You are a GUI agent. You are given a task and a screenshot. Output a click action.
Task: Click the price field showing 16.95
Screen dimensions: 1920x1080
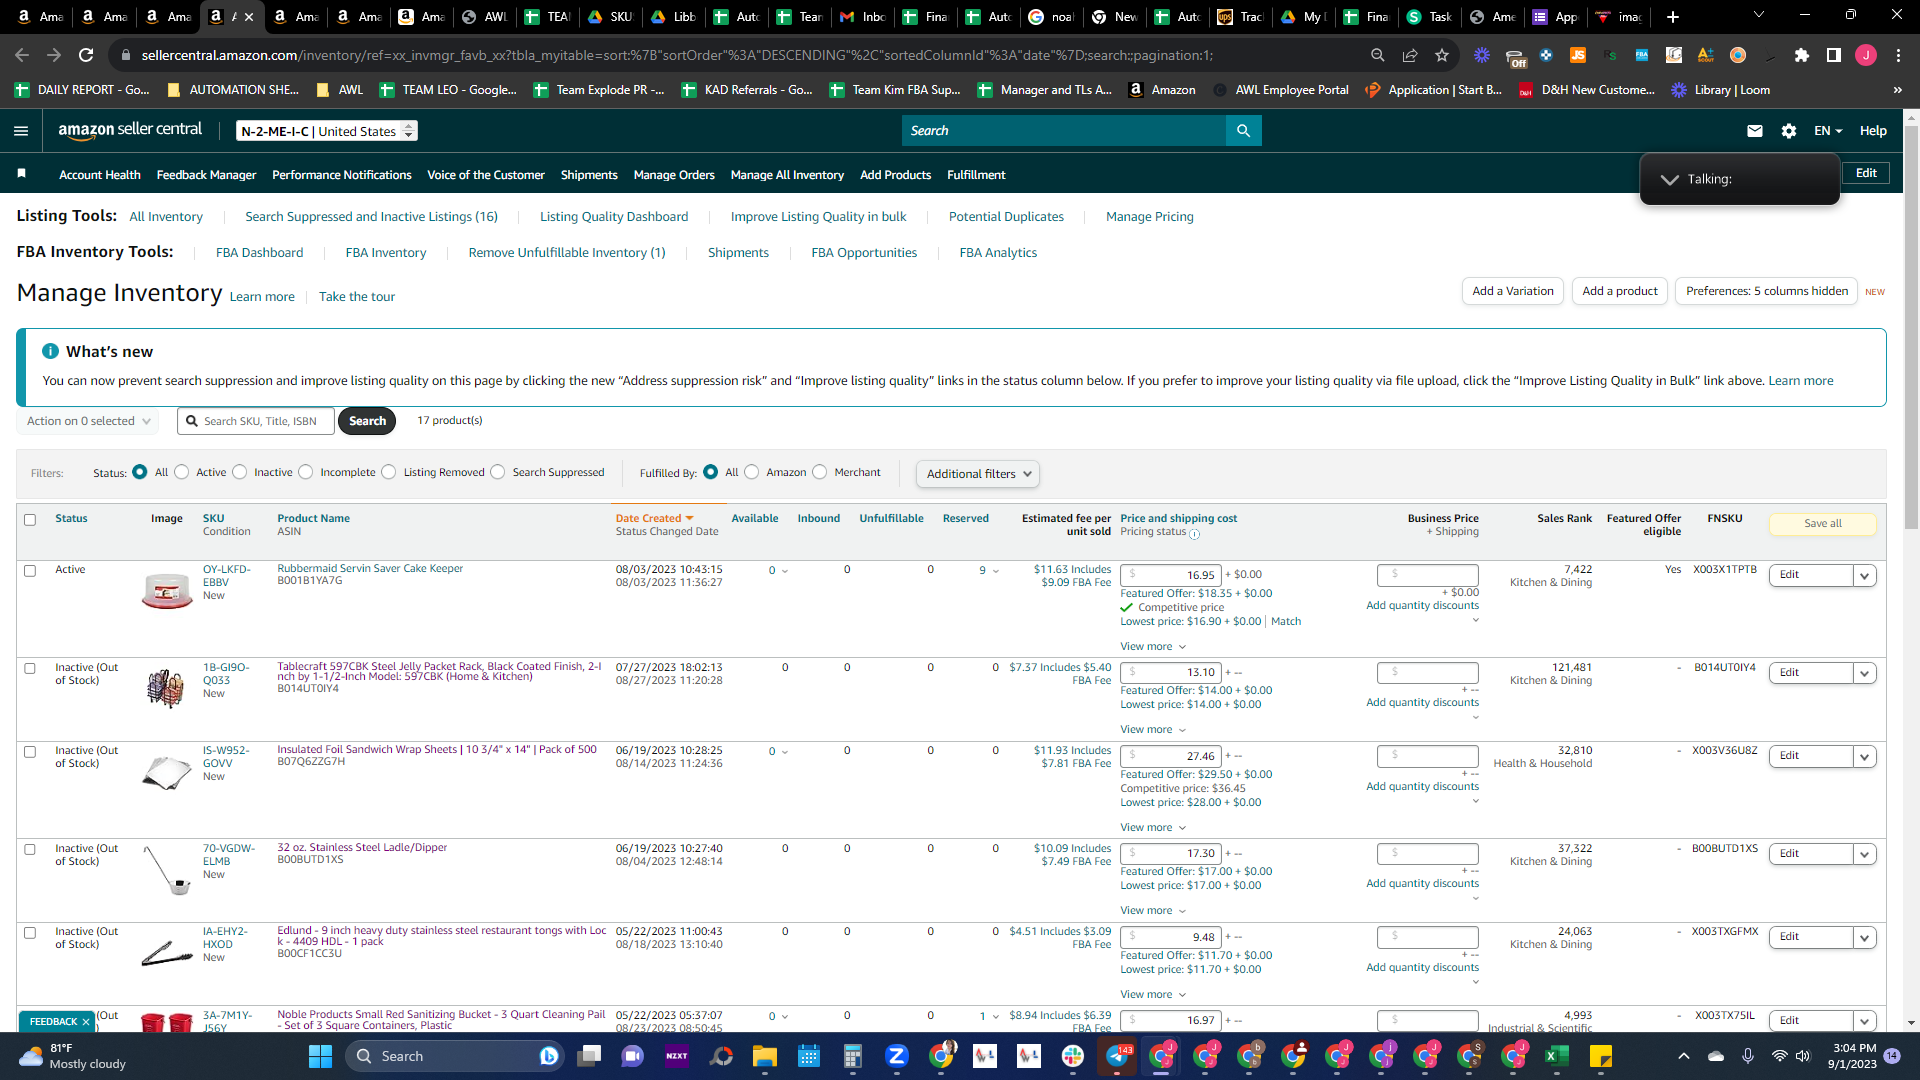1171,575
